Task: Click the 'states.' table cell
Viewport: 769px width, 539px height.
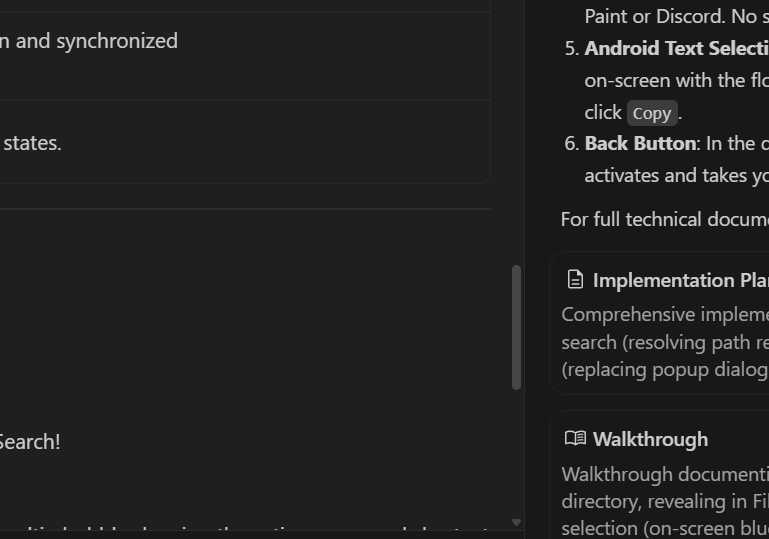Action: pos(31,143)
